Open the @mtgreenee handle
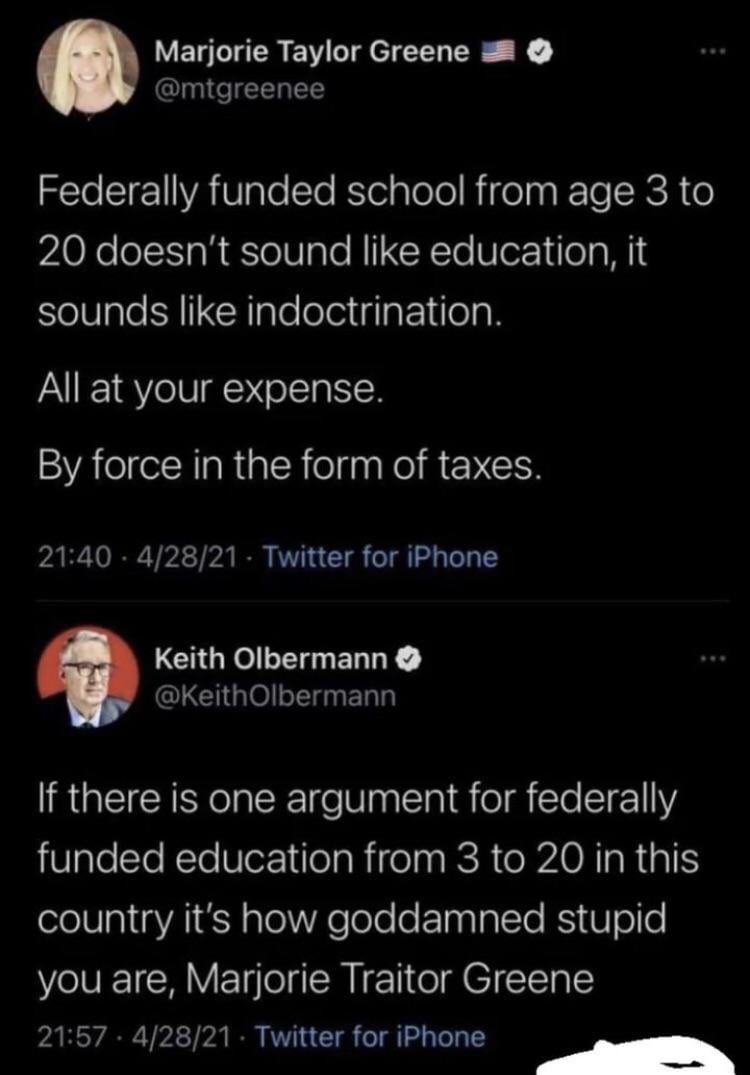 [x=239, y=90]
